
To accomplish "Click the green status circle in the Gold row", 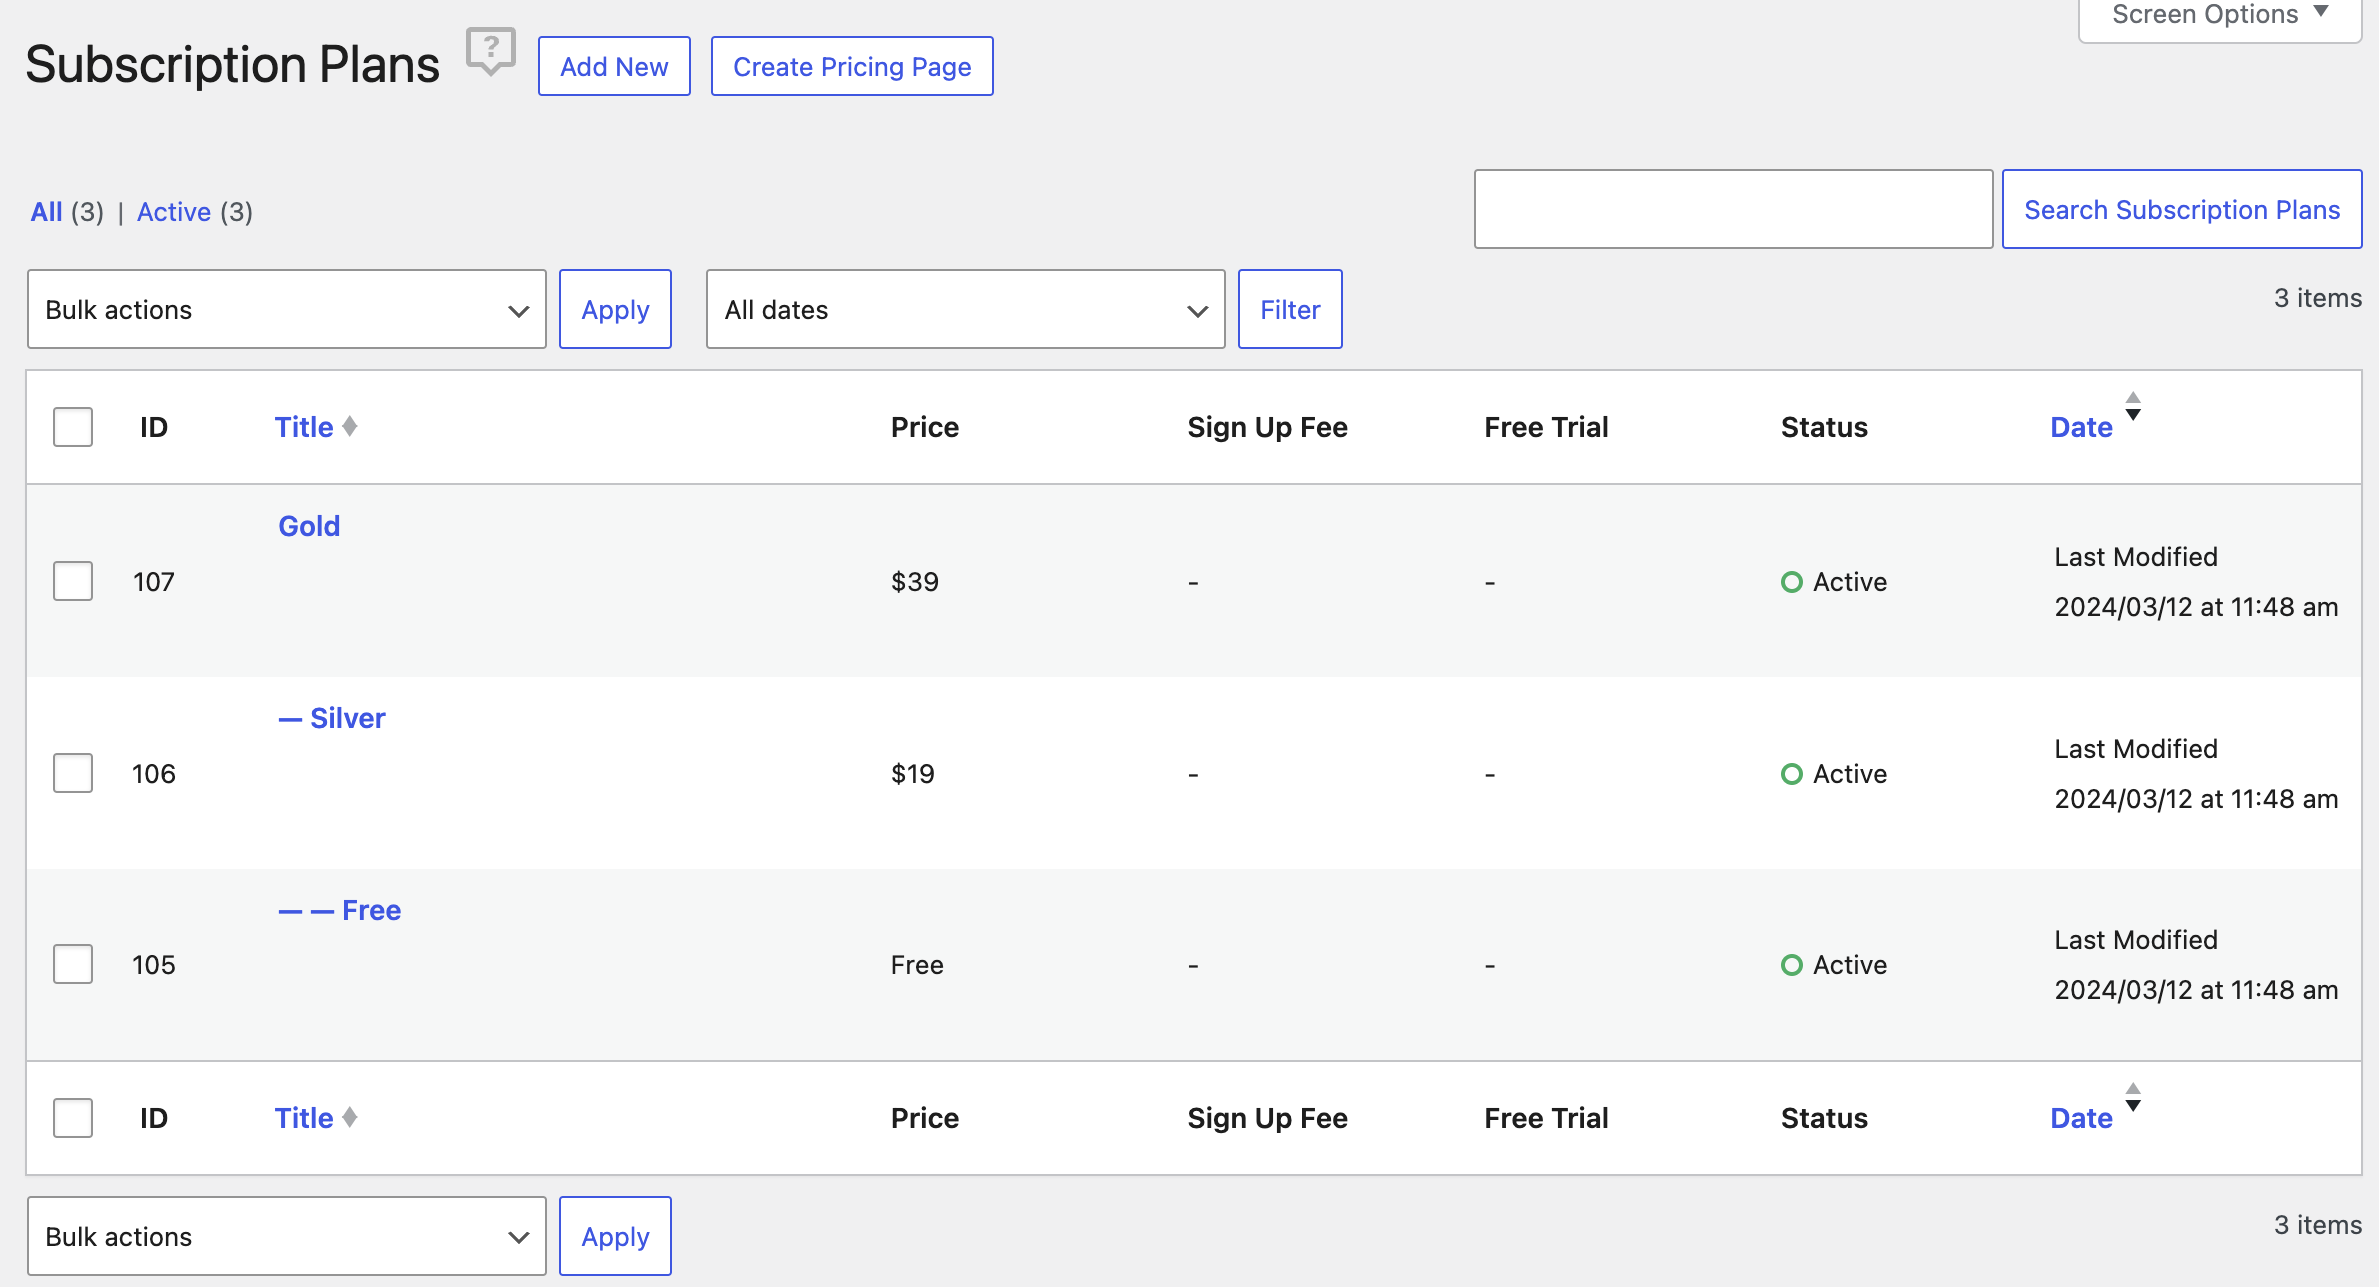I will click(x=1792, y=582).
